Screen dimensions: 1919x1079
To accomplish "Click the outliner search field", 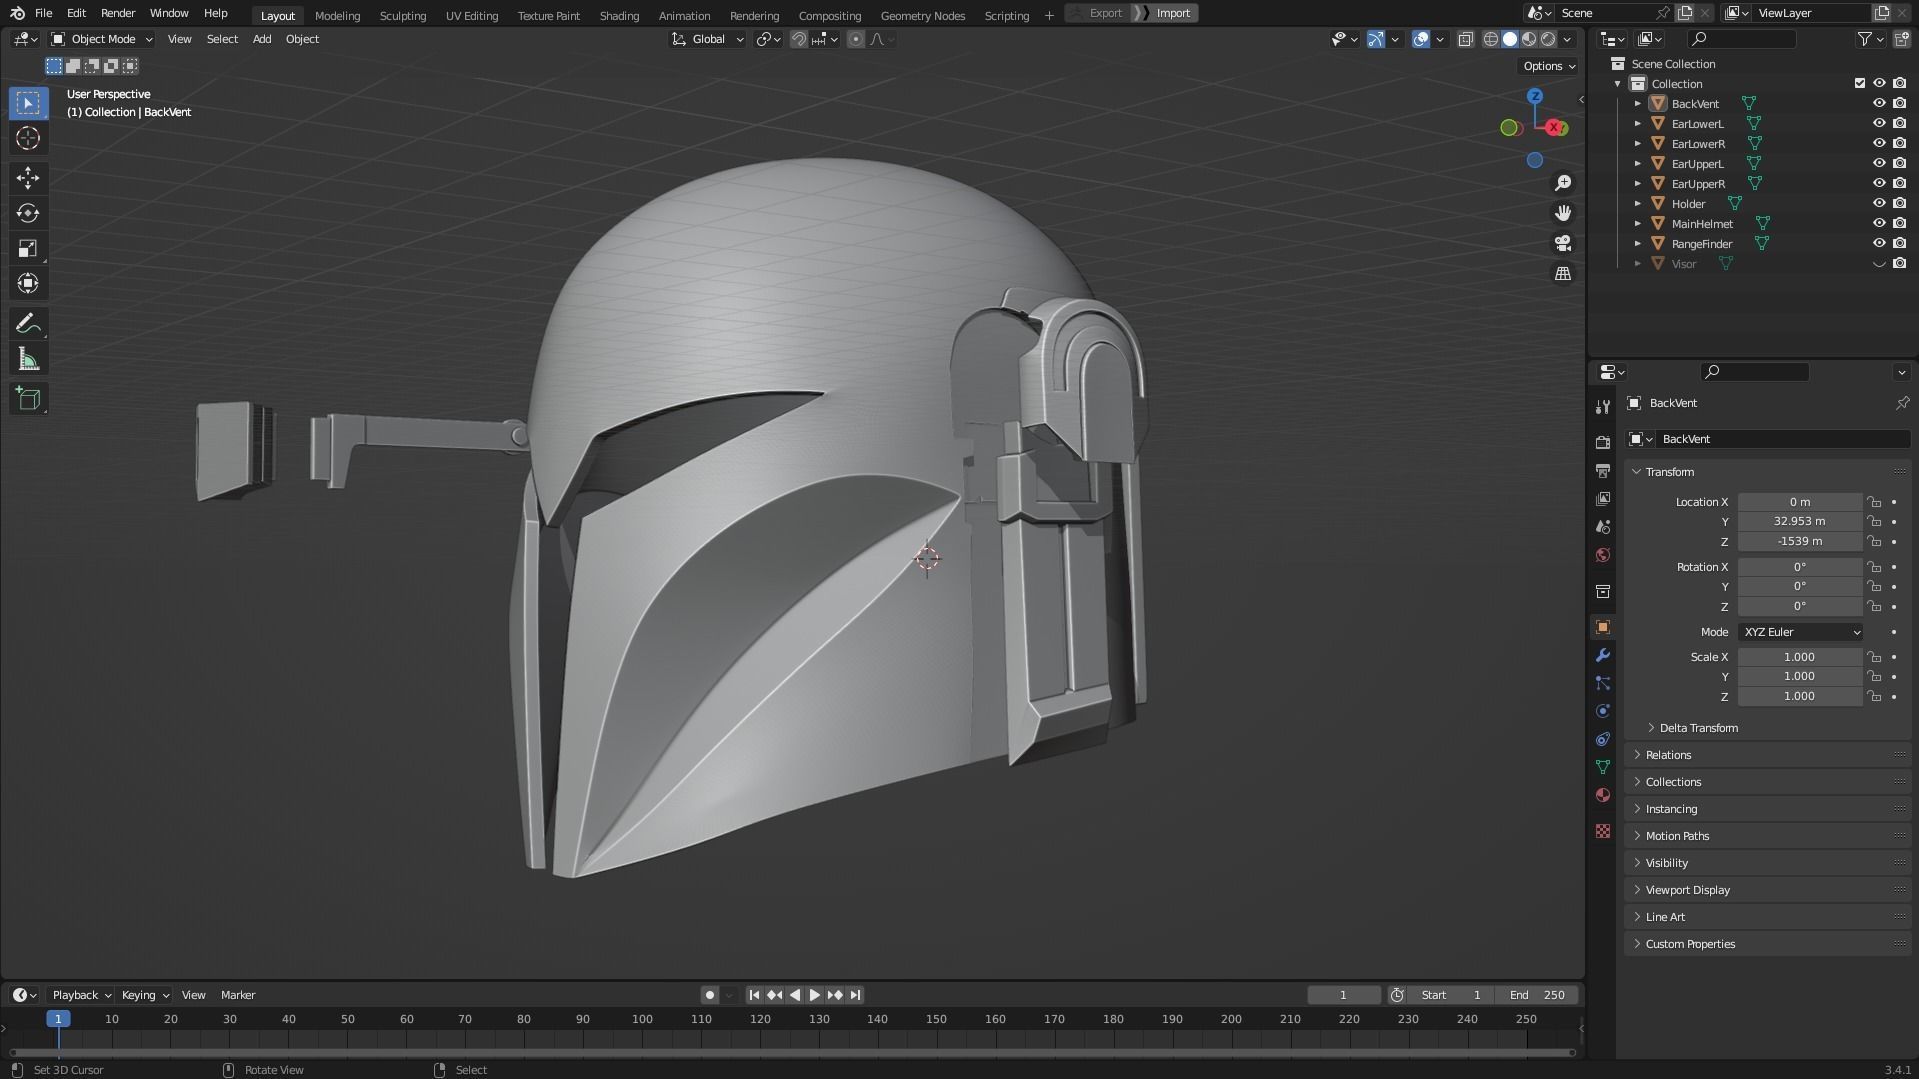I will pyautogui.click(x=1741, y=39).
